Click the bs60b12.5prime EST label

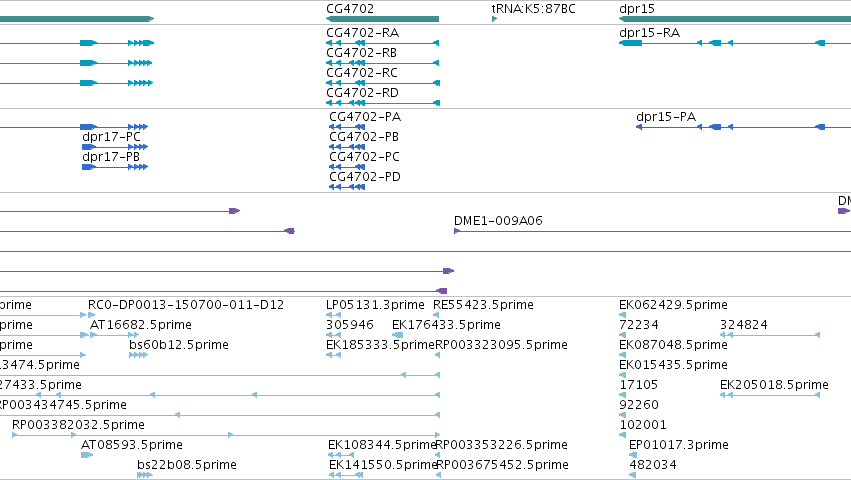pyautogui.click(x=179, y=345)
